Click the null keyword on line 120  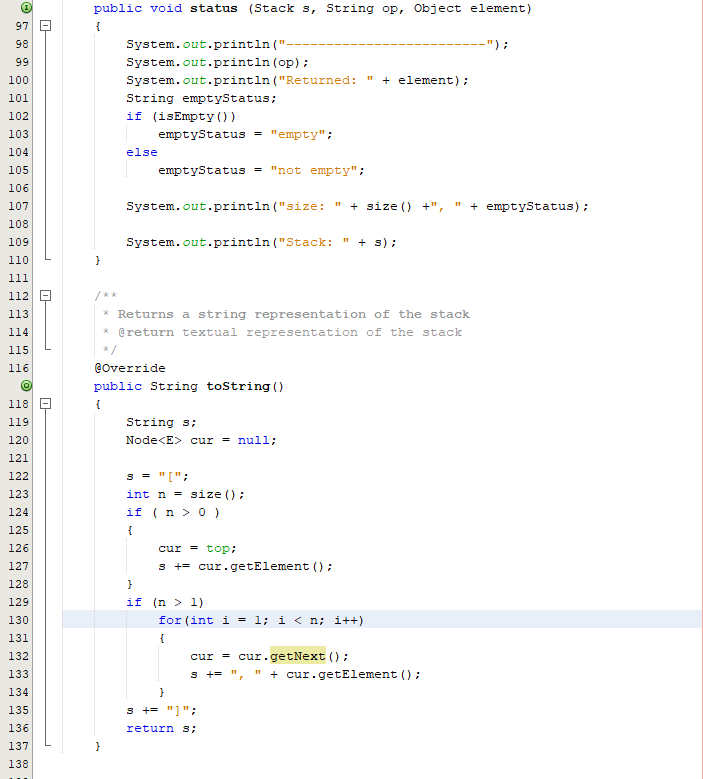pos(253,440)
